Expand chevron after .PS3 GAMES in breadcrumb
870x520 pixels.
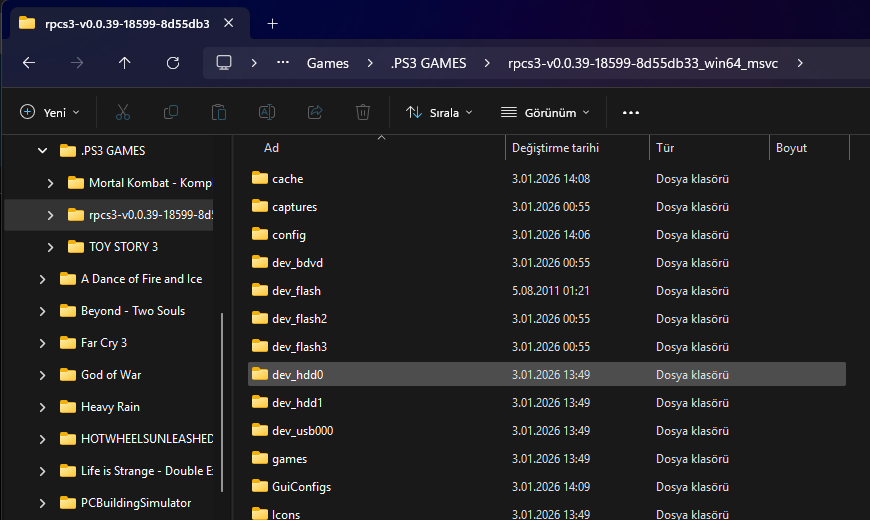(487, 63)
